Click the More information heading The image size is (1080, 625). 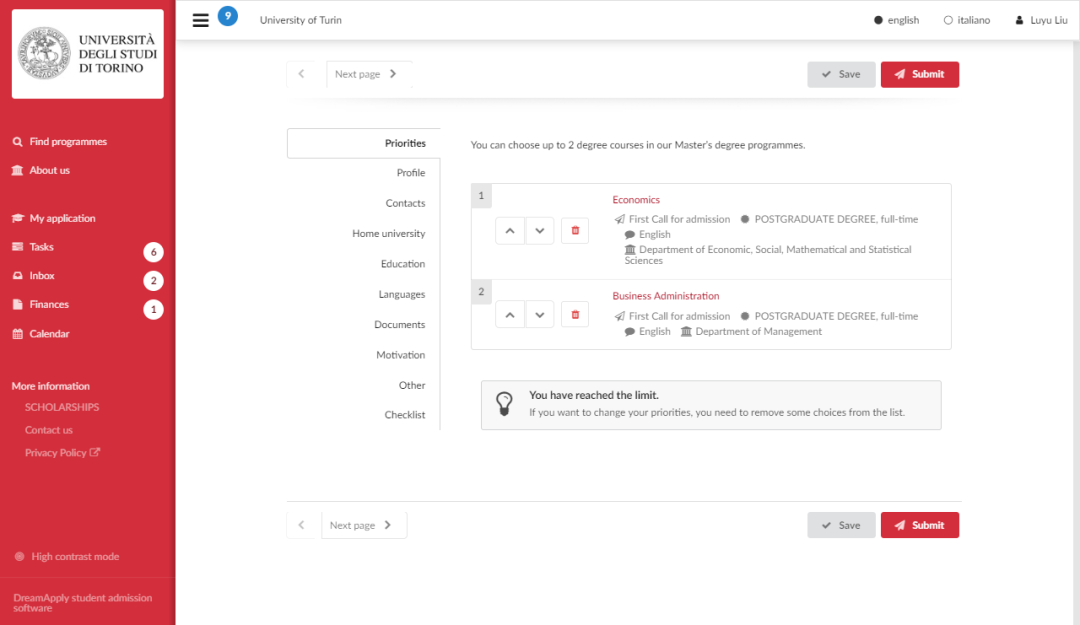(x=50, y=386)
